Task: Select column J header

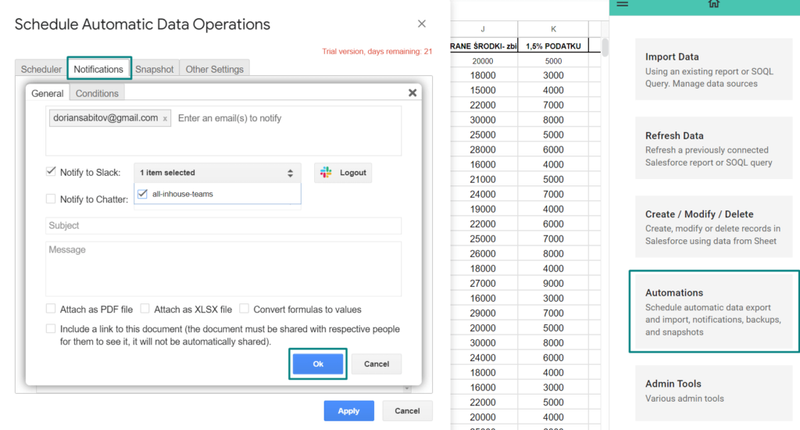Action: click(483, 29)
